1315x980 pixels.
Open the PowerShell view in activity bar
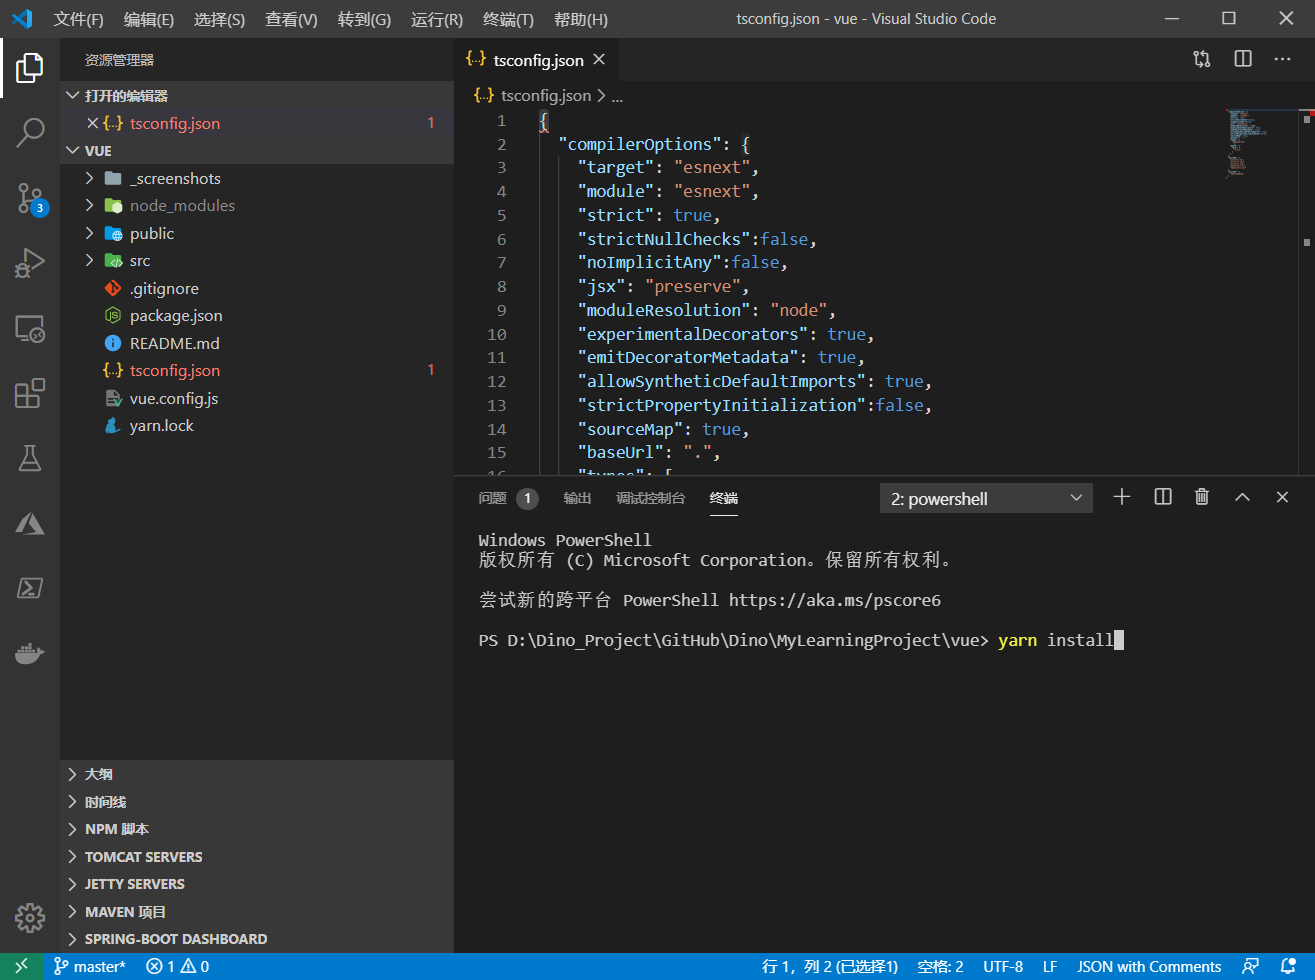[x=30, y=588]
